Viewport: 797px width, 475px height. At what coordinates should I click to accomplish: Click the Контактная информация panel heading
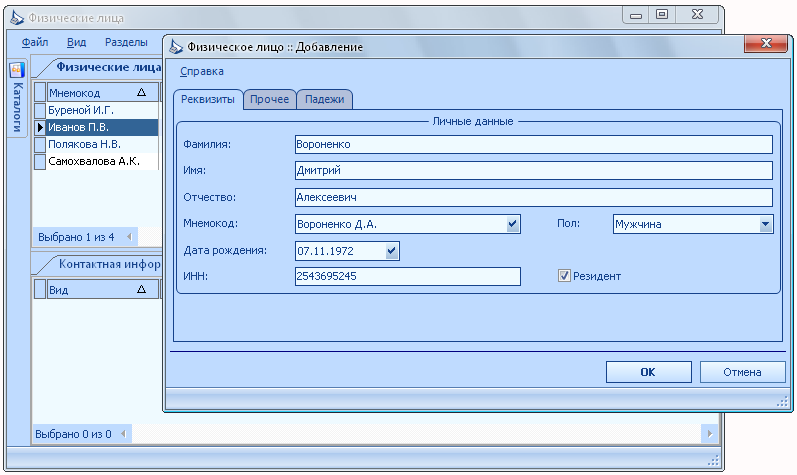(x=110, y=264)
